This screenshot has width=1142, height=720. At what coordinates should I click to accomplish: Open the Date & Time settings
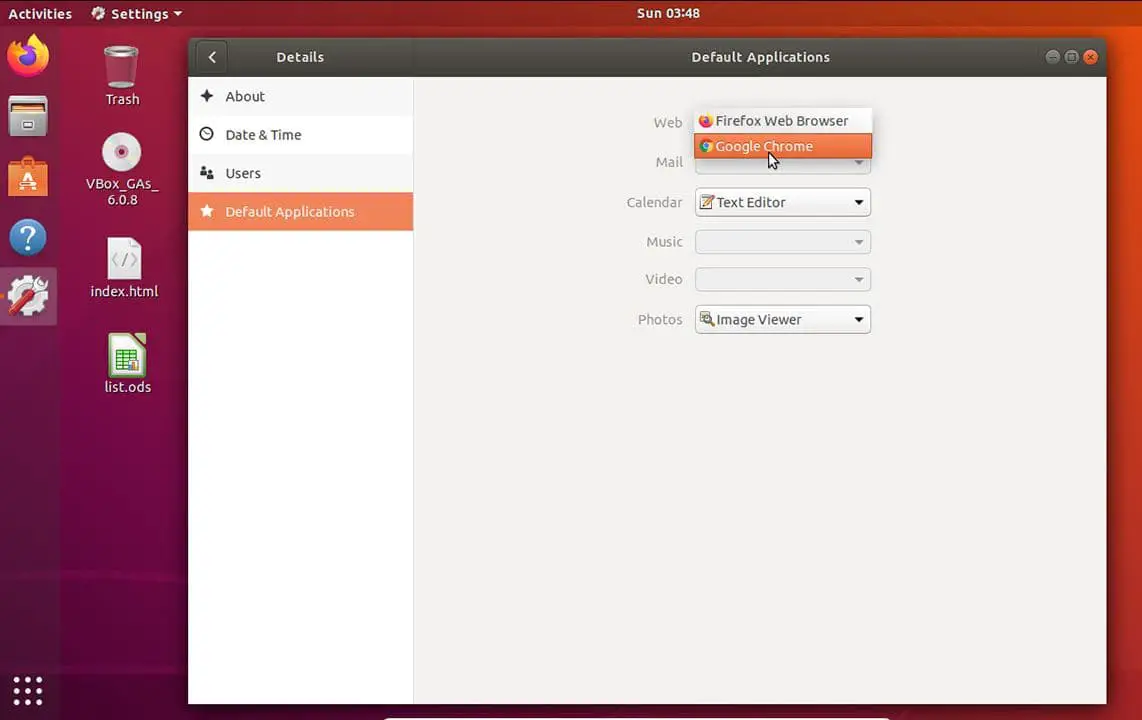pos(263,134)
